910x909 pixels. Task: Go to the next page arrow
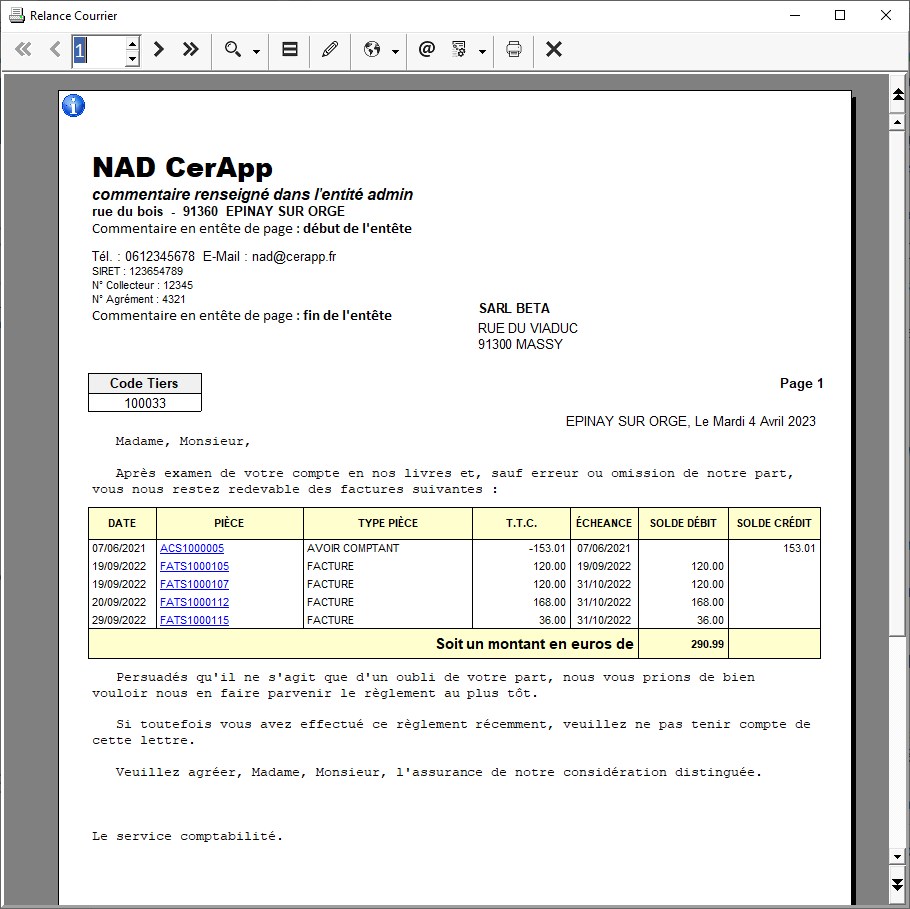click(x=159, y=49)
